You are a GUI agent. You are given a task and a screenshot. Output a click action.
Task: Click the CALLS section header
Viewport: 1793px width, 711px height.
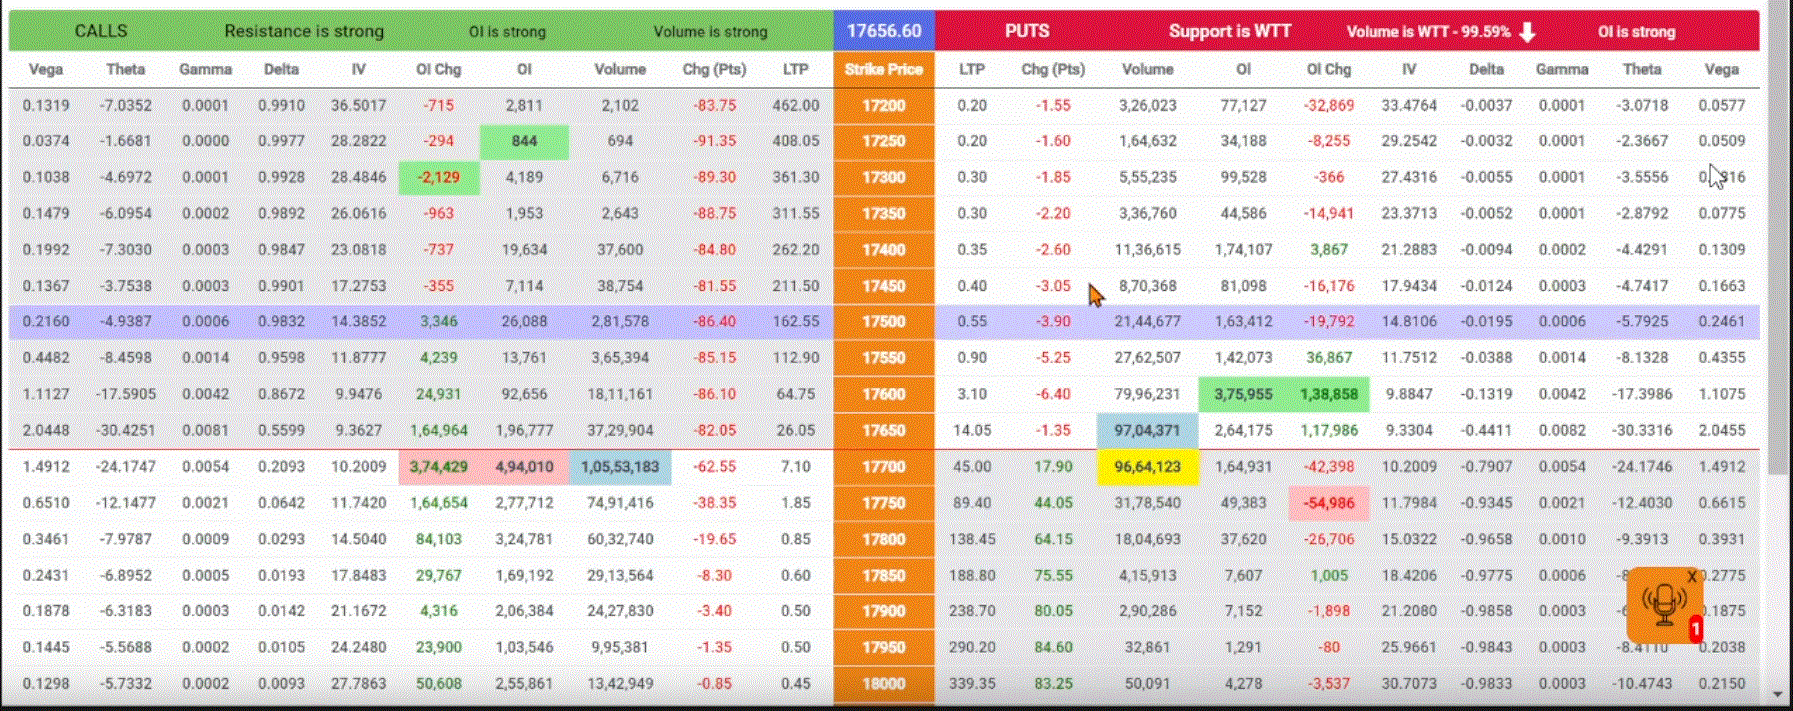[101, 31]
